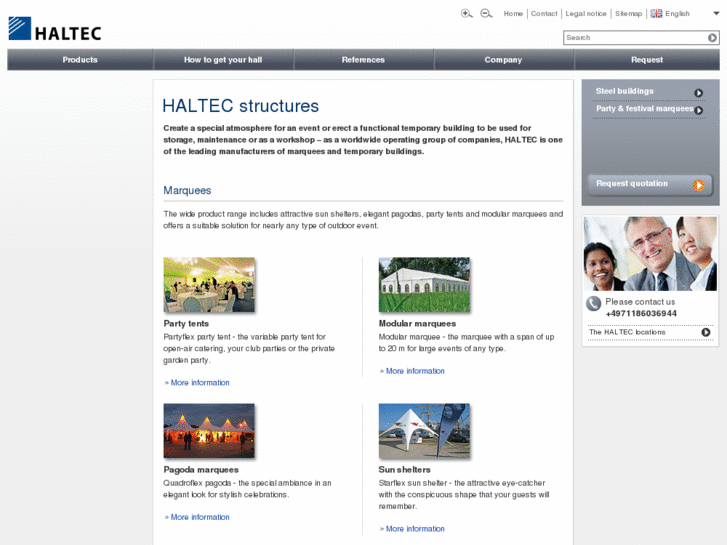727x545 pixels.
Task: Open the Products menu
Action: click(80, 60)
